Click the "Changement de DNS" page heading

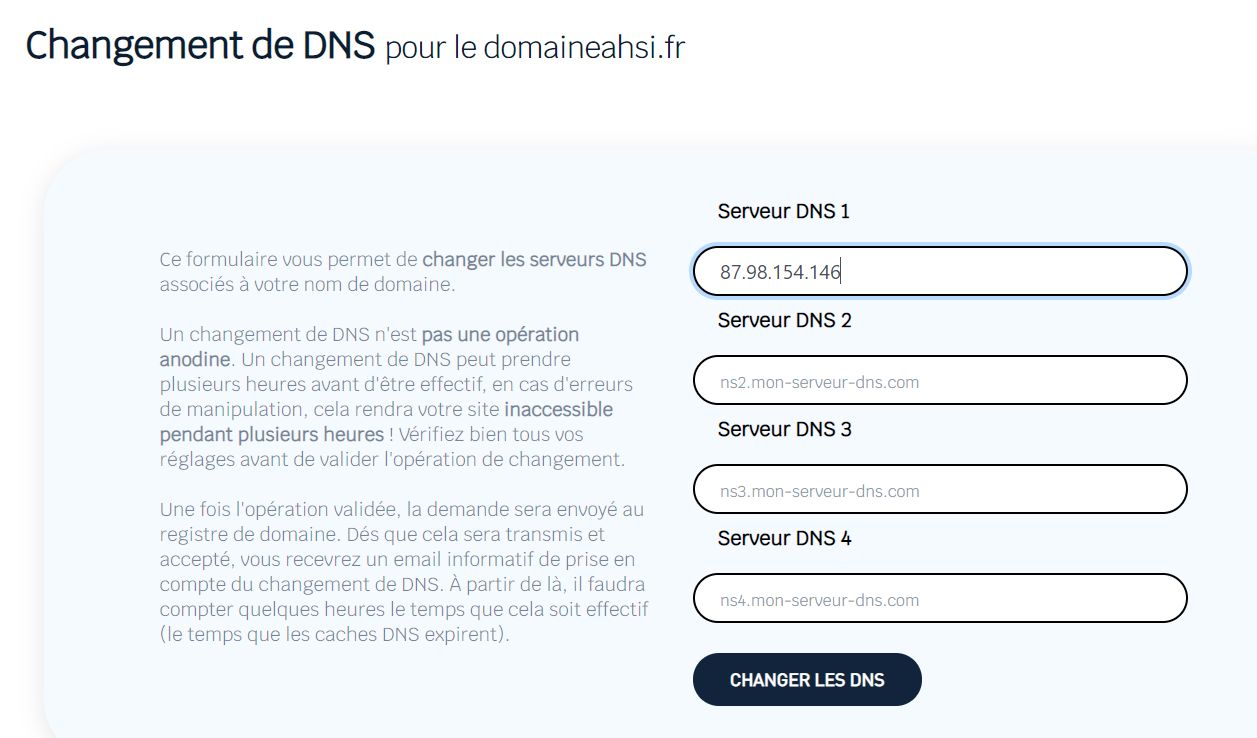(200, 46)
